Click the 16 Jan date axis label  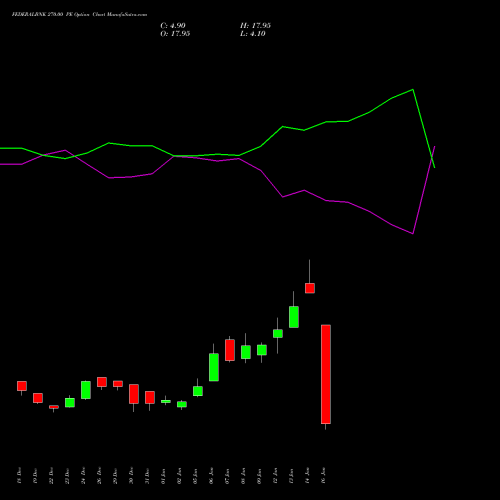(x=323, y=475)
